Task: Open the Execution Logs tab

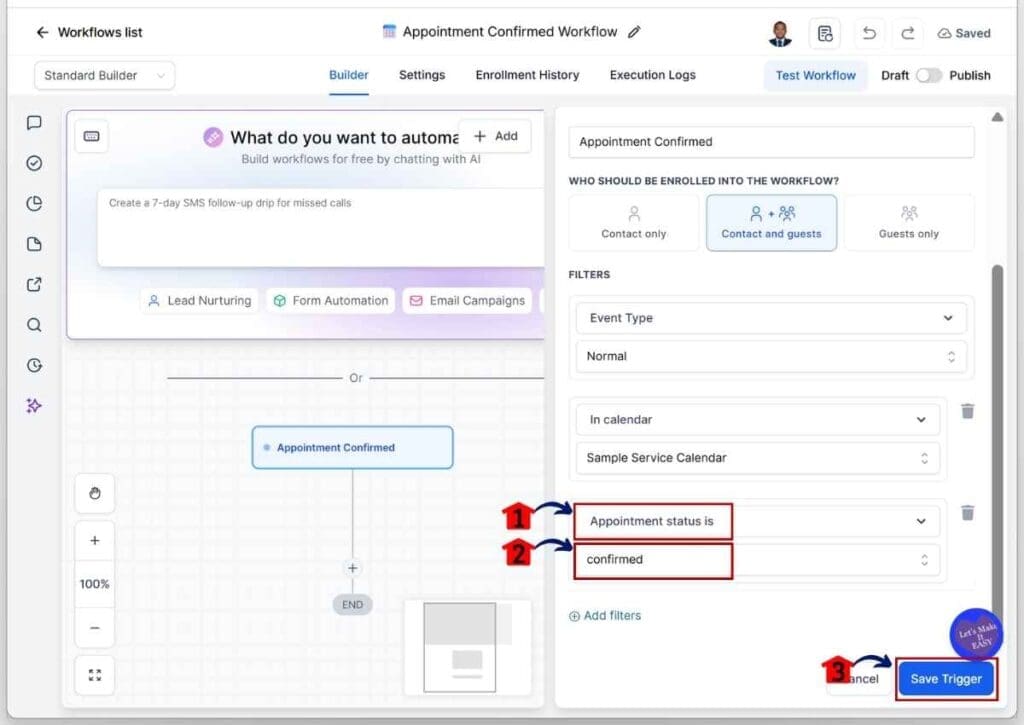Action: pyautogui.click(x=652, y=75)
